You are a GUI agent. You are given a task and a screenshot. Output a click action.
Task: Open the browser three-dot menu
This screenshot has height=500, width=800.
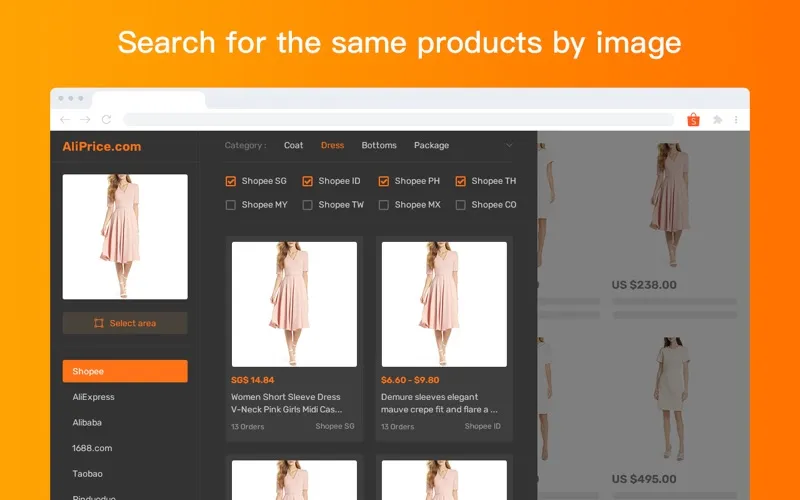[x=736, y=120]
